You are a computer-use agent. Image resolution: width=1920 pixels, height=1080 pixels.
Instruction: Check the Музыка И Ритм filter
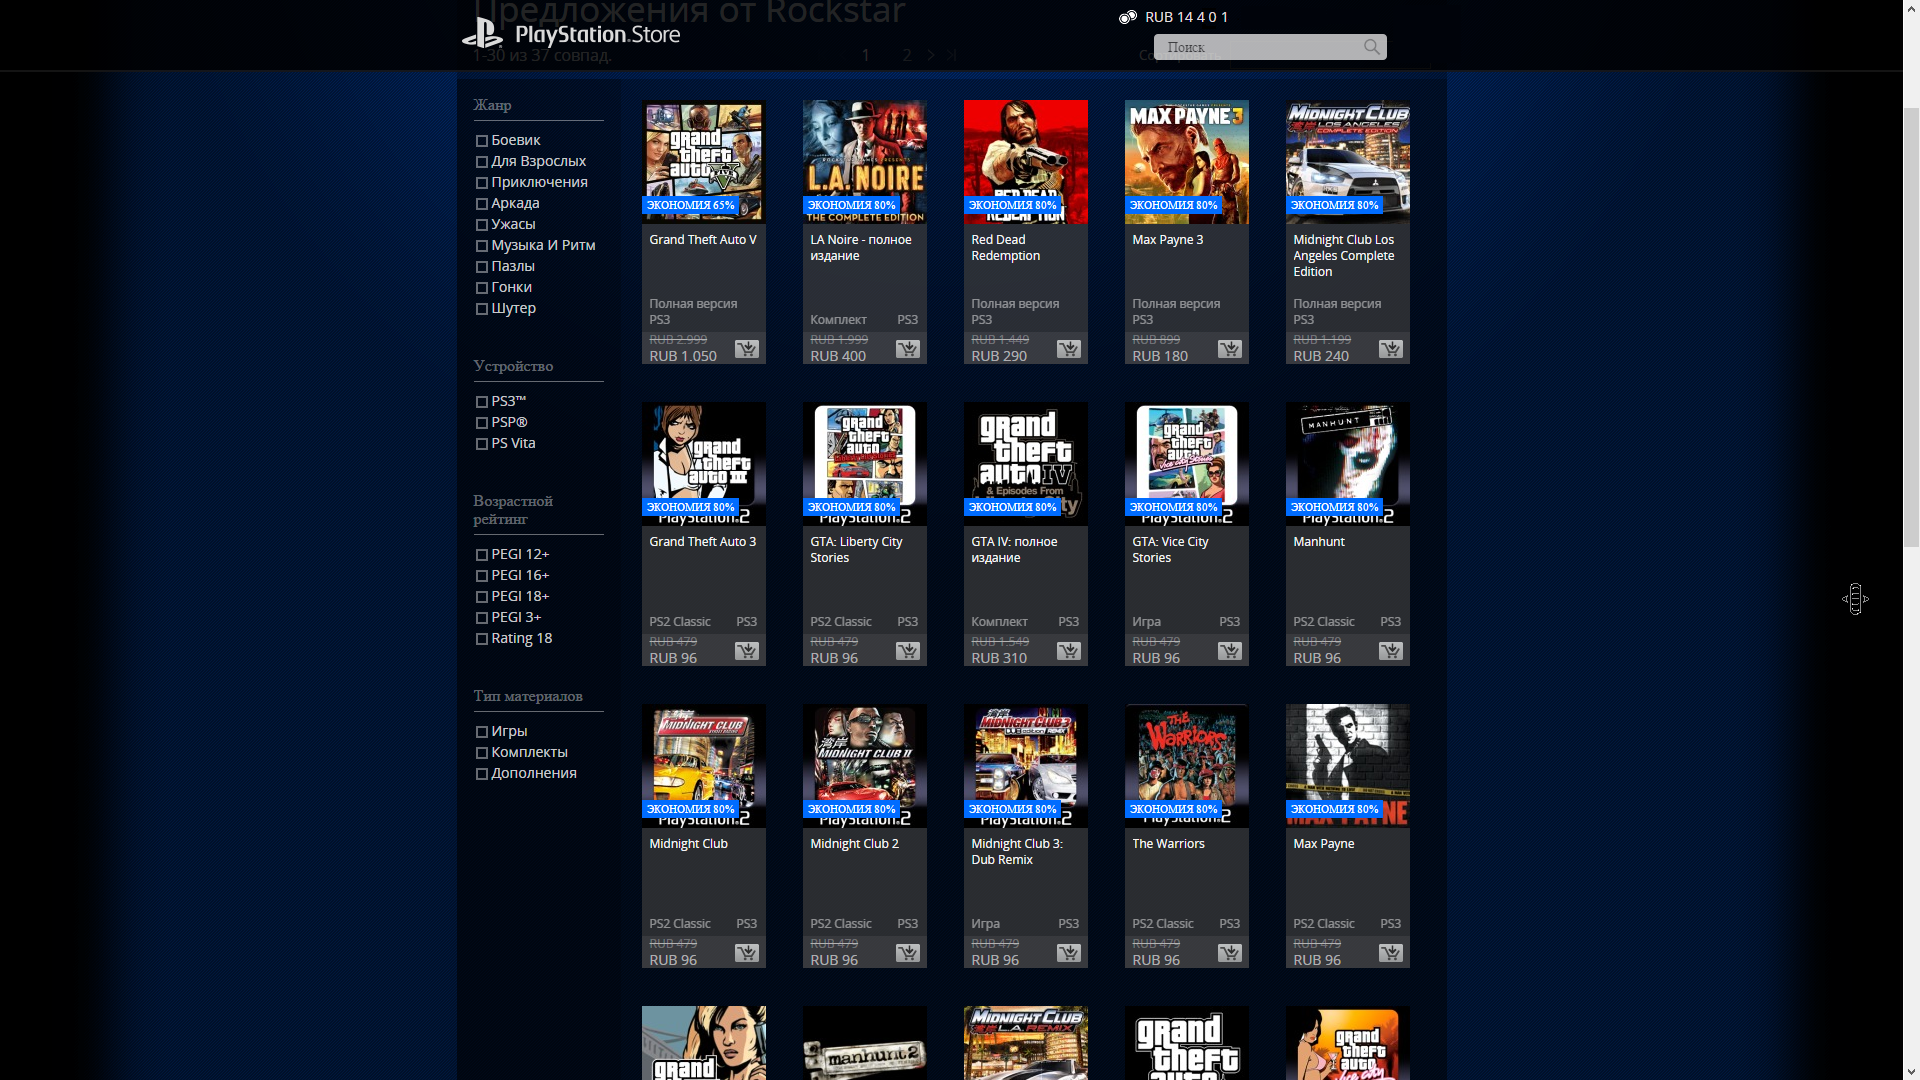pyautogui.click(x=482, y=246)
